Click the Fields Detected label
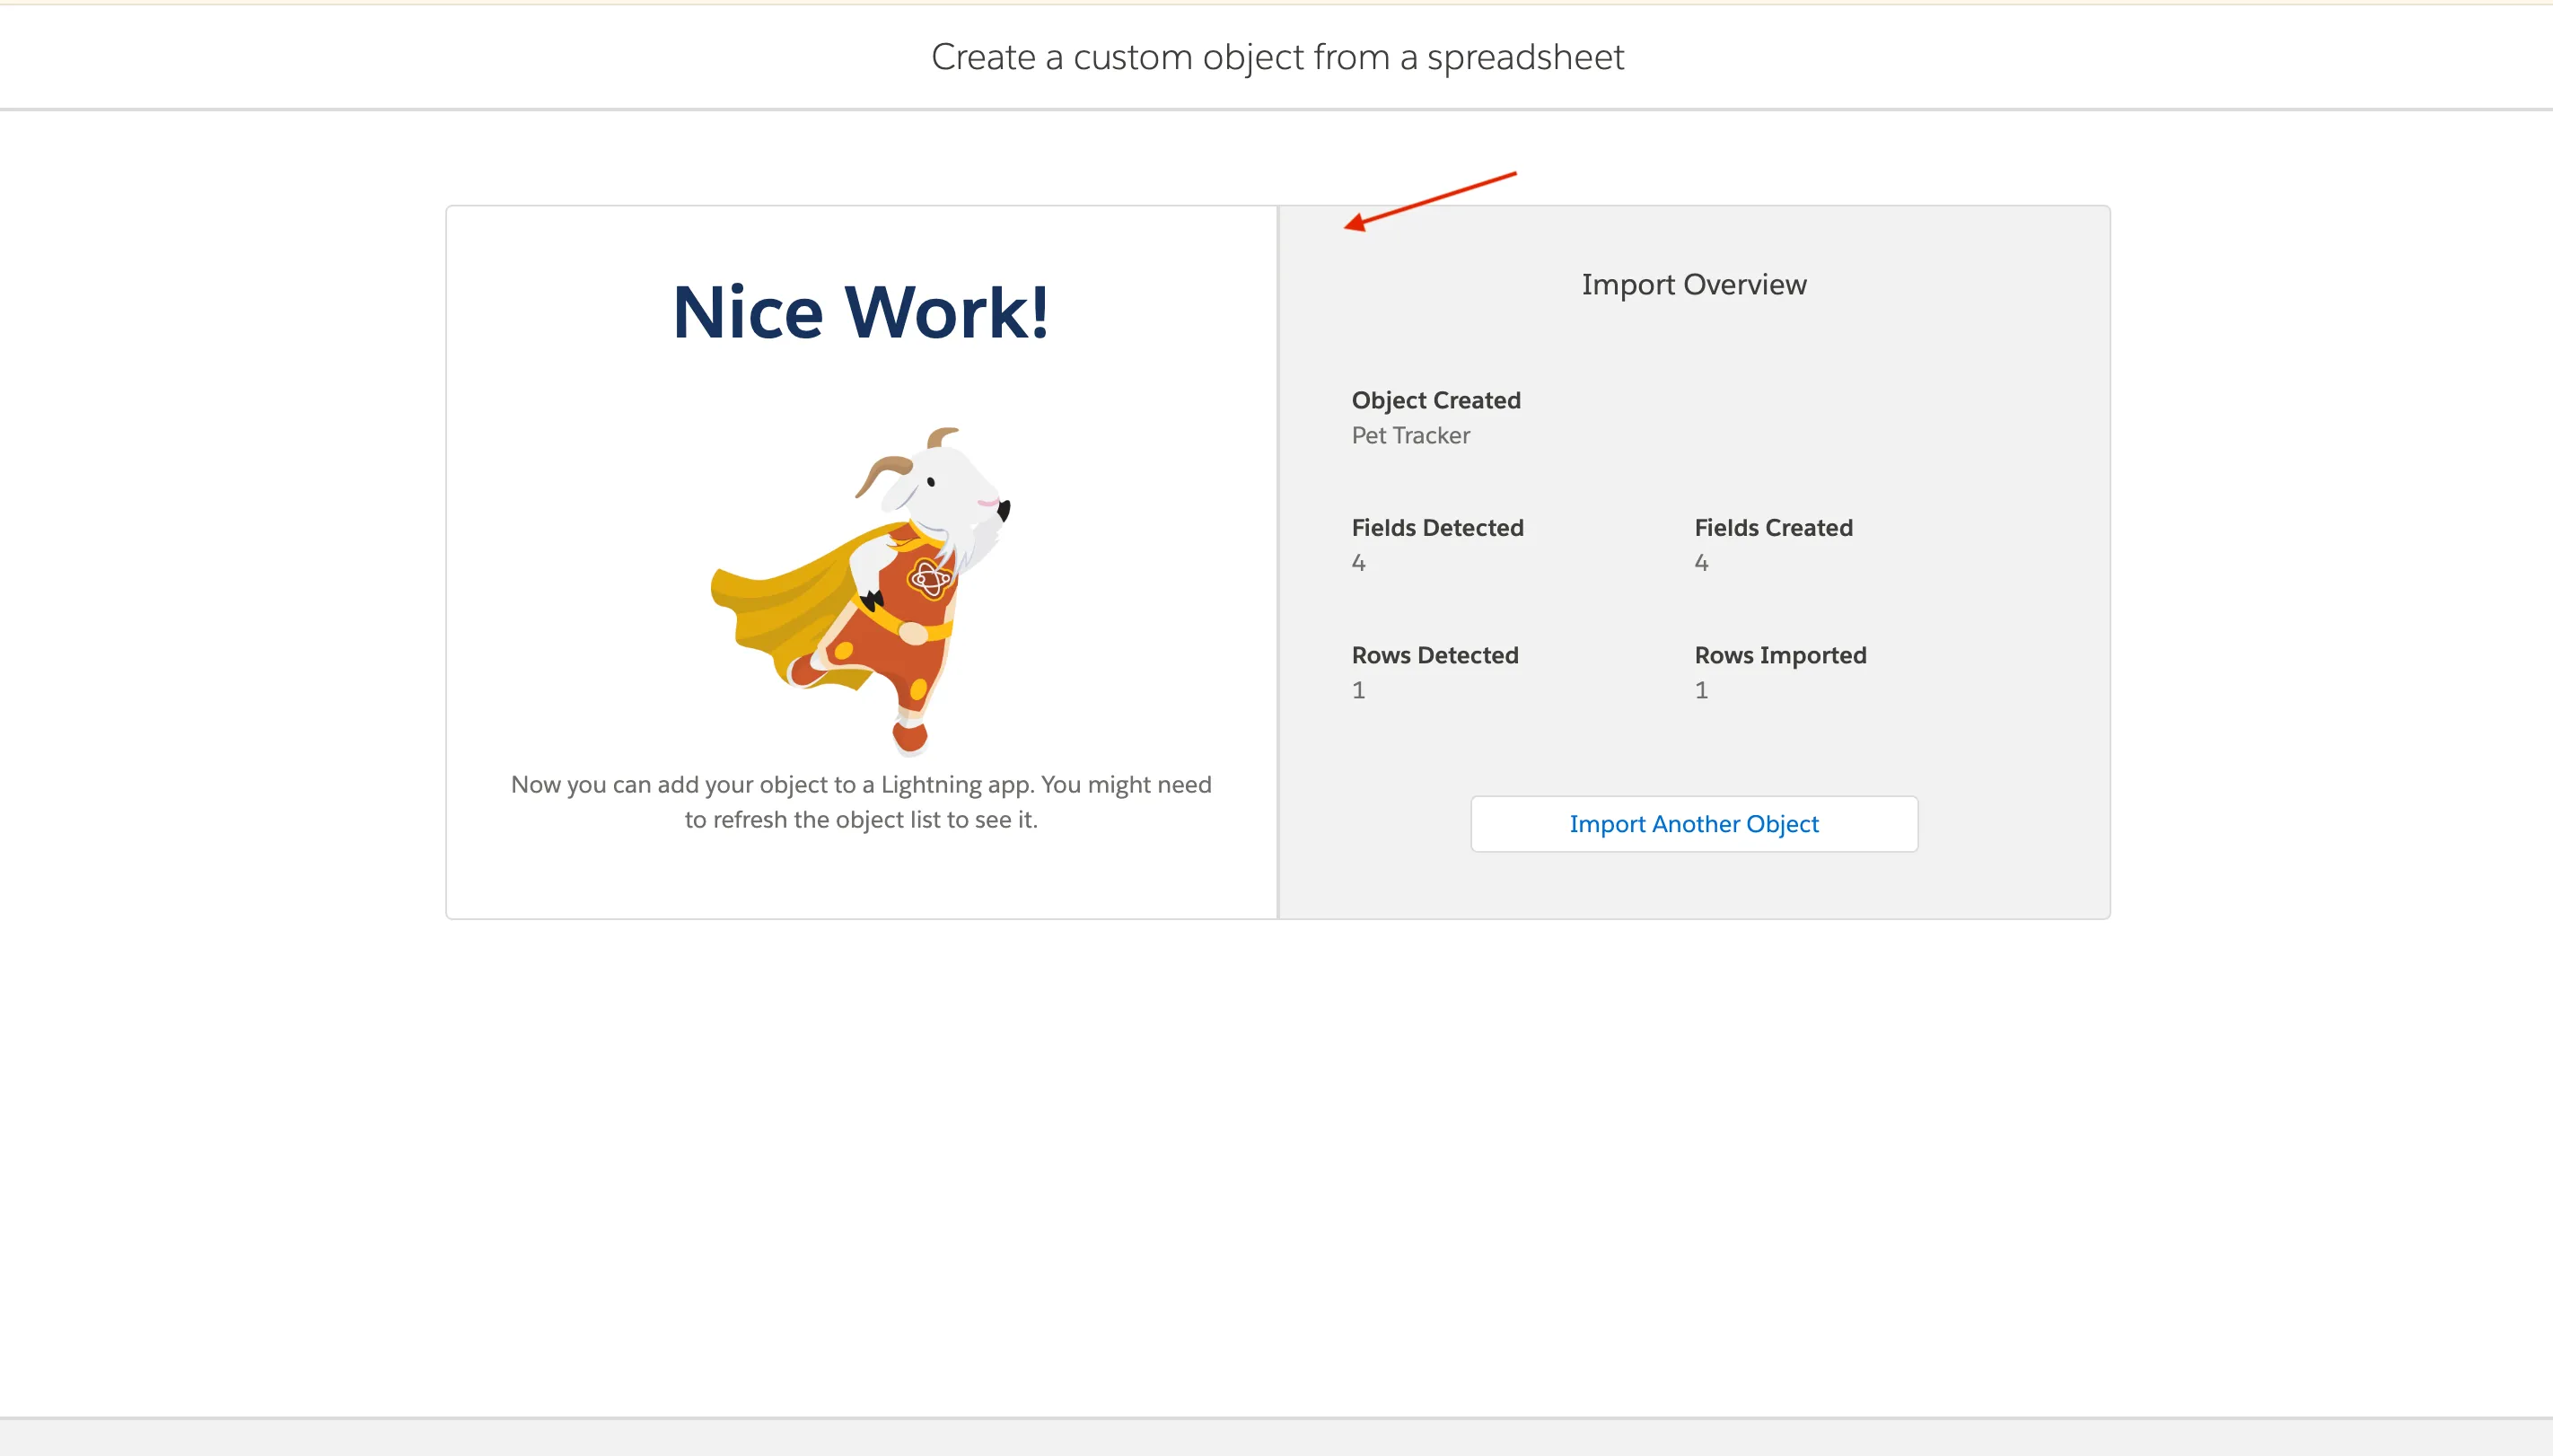 click(1437, 528)
